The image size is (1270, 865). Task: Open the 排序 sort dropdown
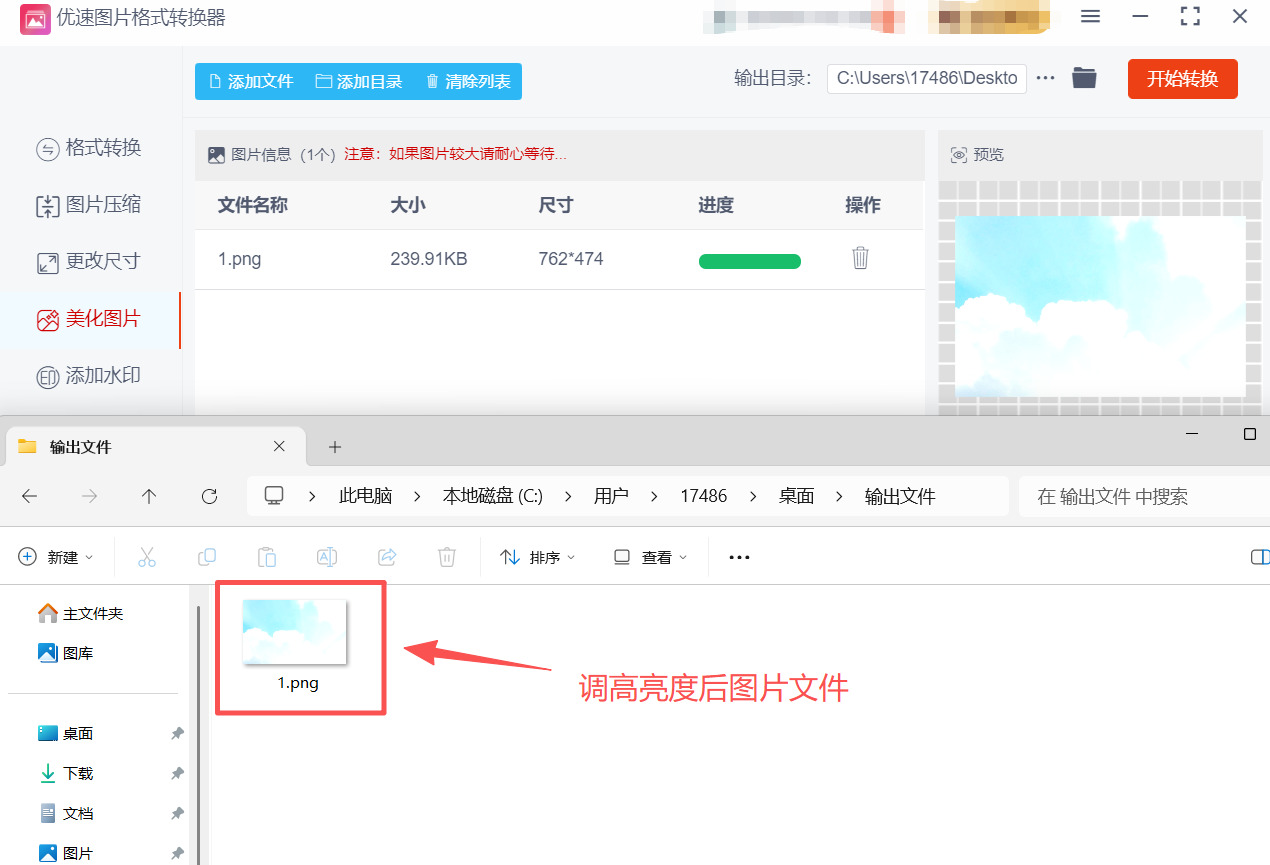537,557
